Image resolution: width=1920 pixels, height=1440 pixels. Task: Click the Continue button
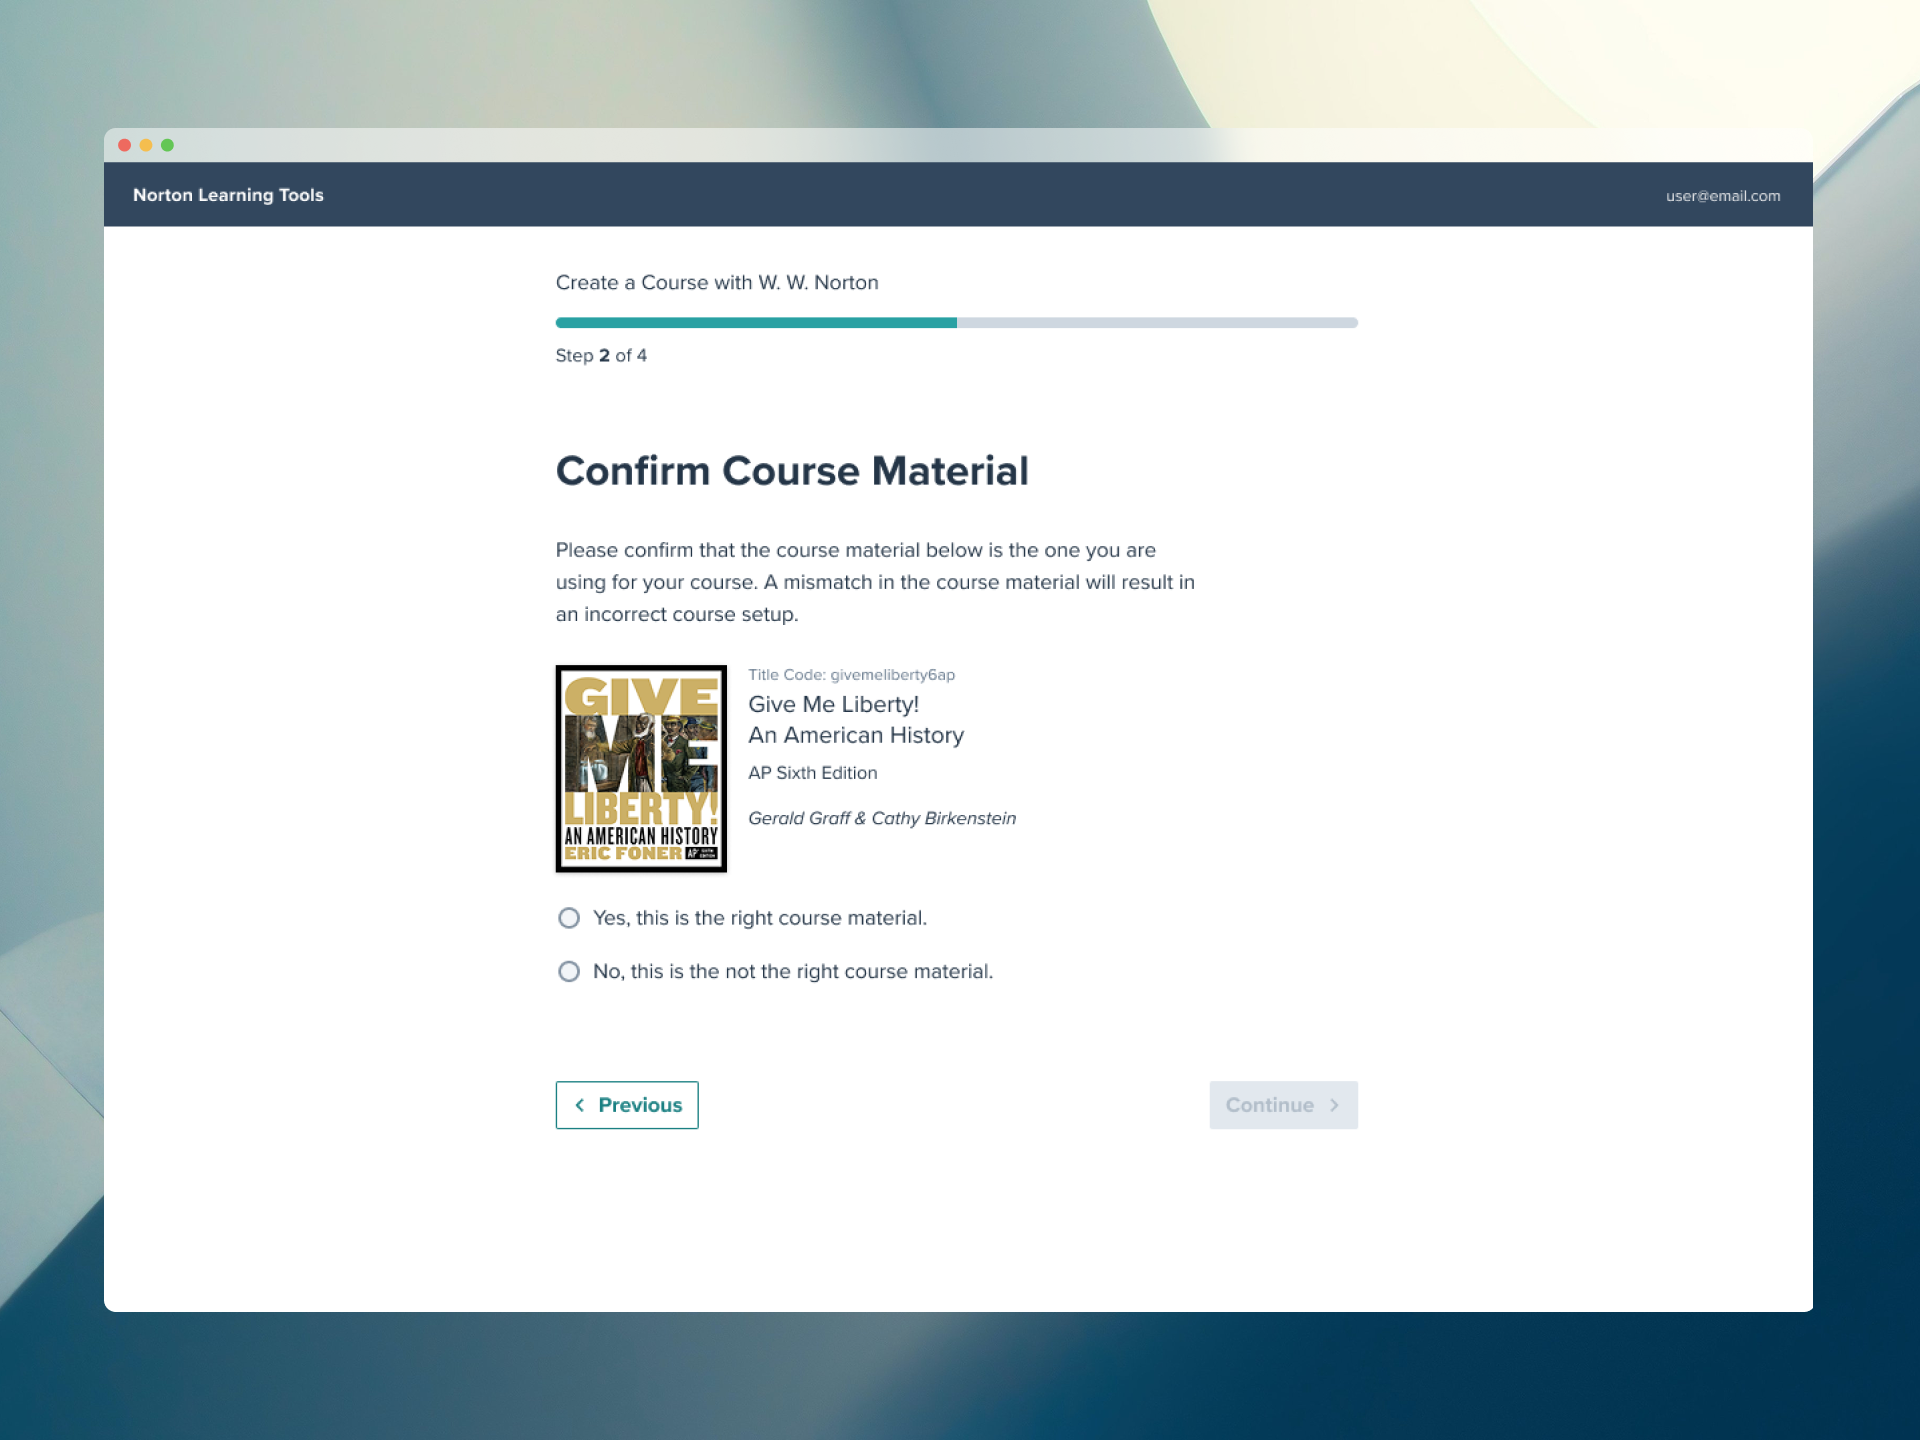[x=1283, y=1105]
